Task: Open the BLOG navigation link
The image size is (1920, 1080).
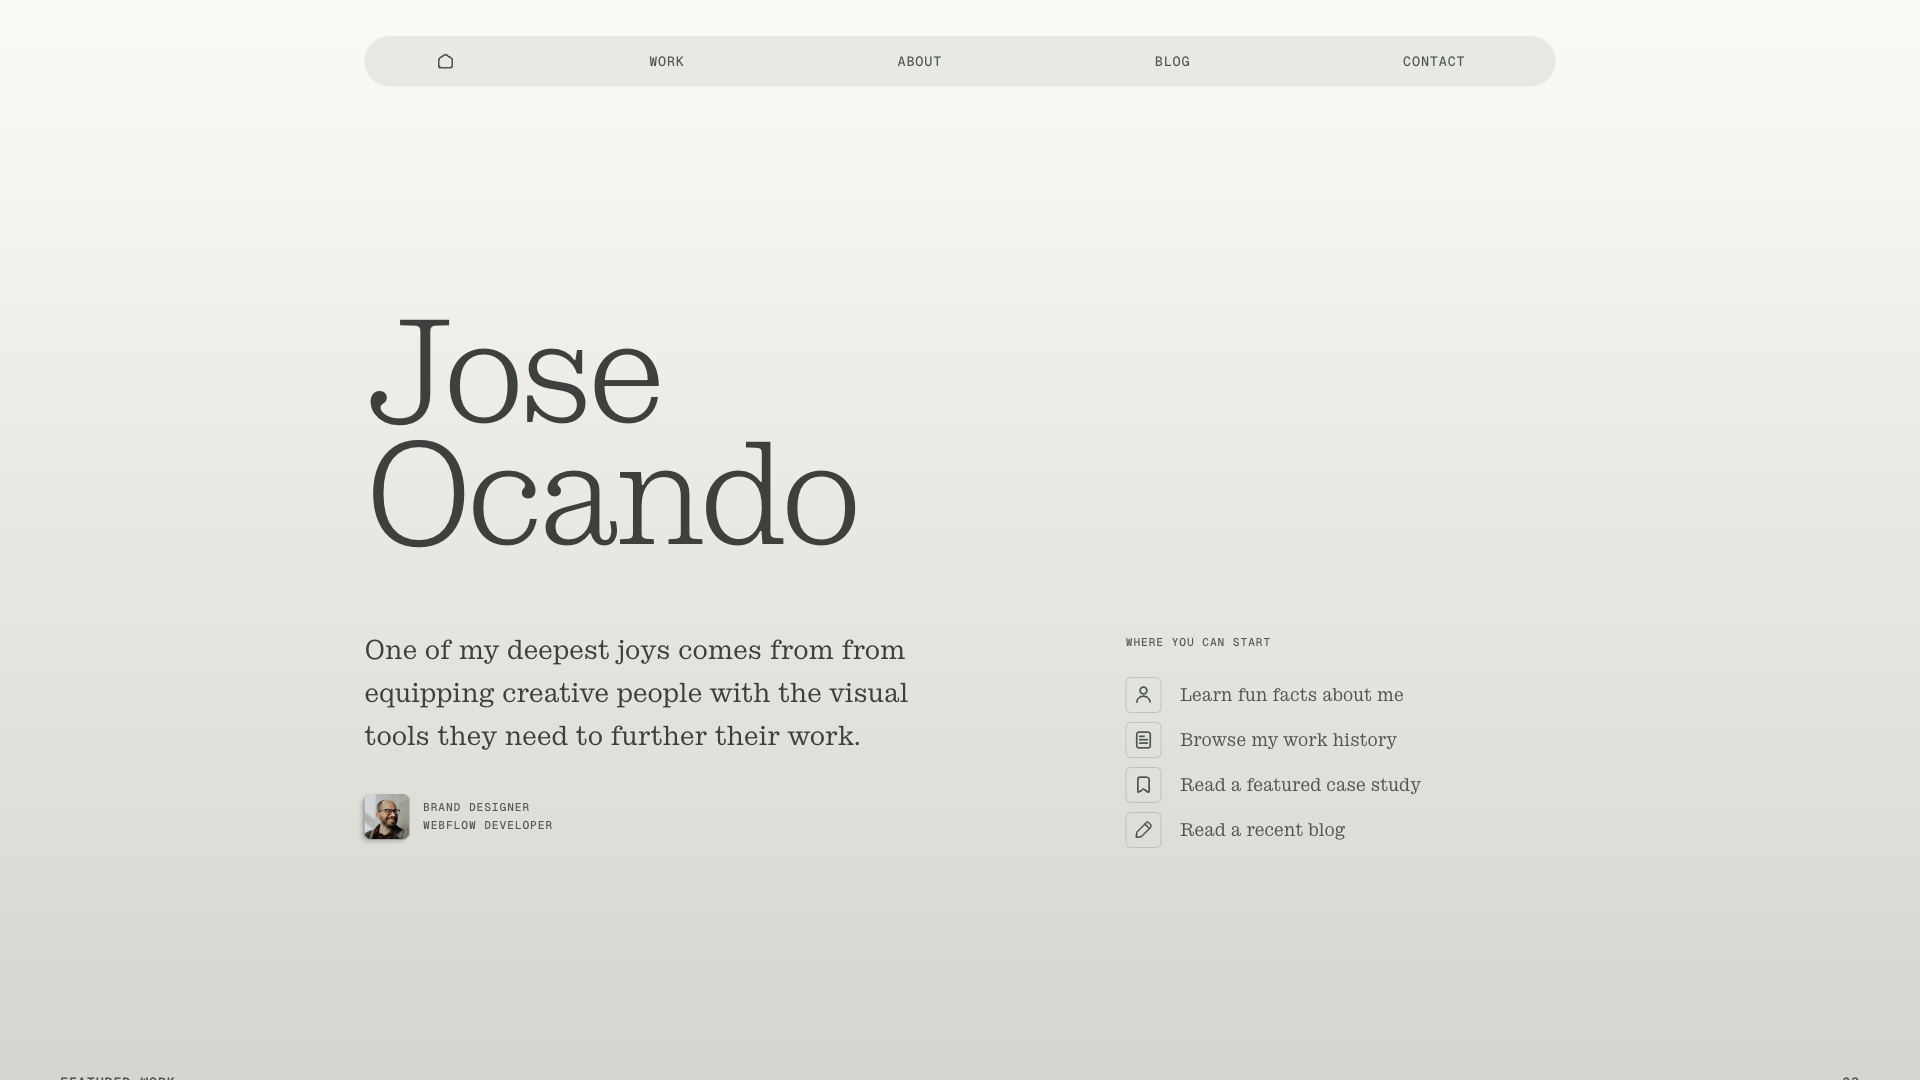Action: click(x=1172, y=62)
